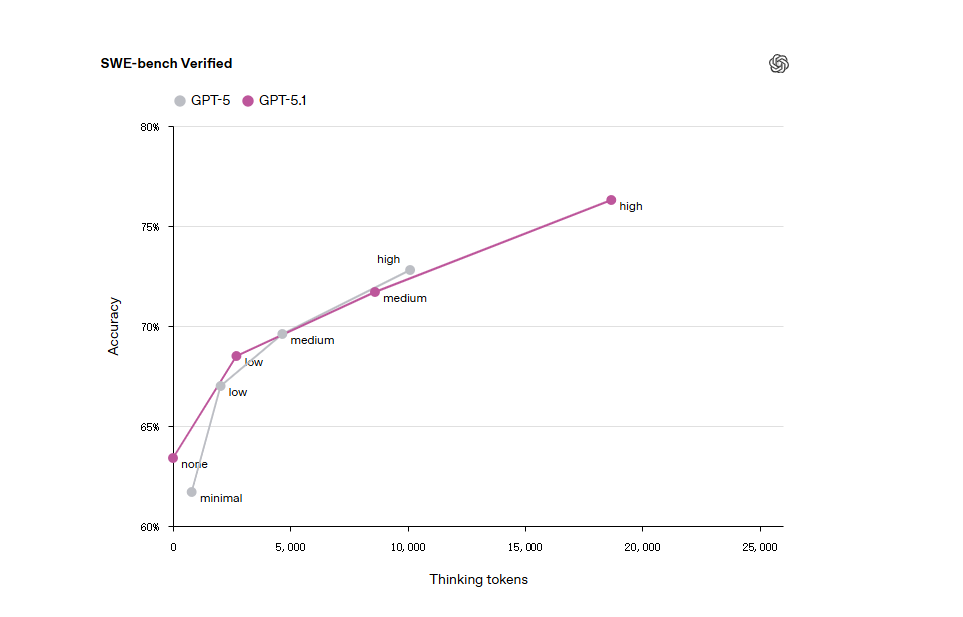Click the OpenAI logo icon

pos(779,64)
